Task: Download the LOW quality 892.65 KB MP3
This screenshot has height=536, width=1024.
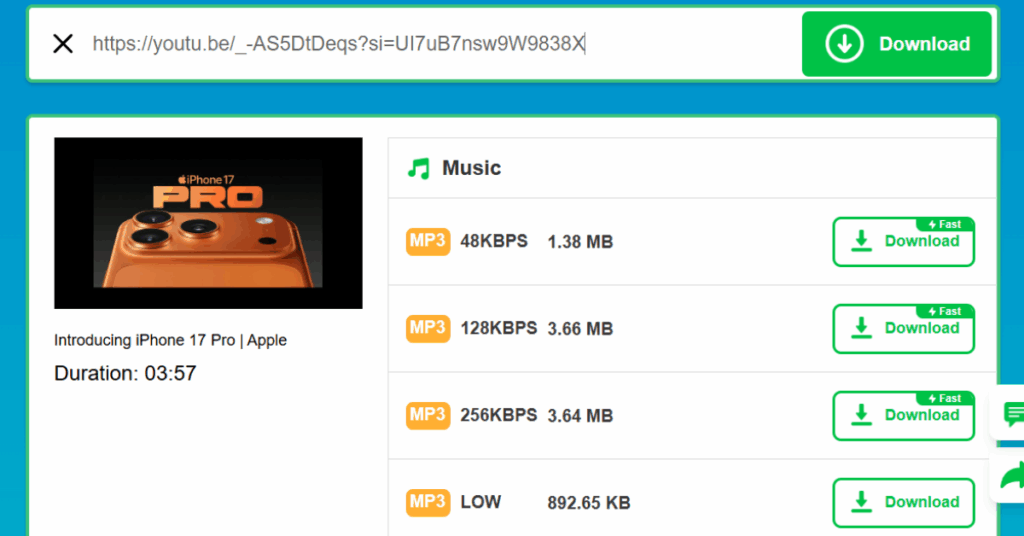Action: (x=903, y=503)
